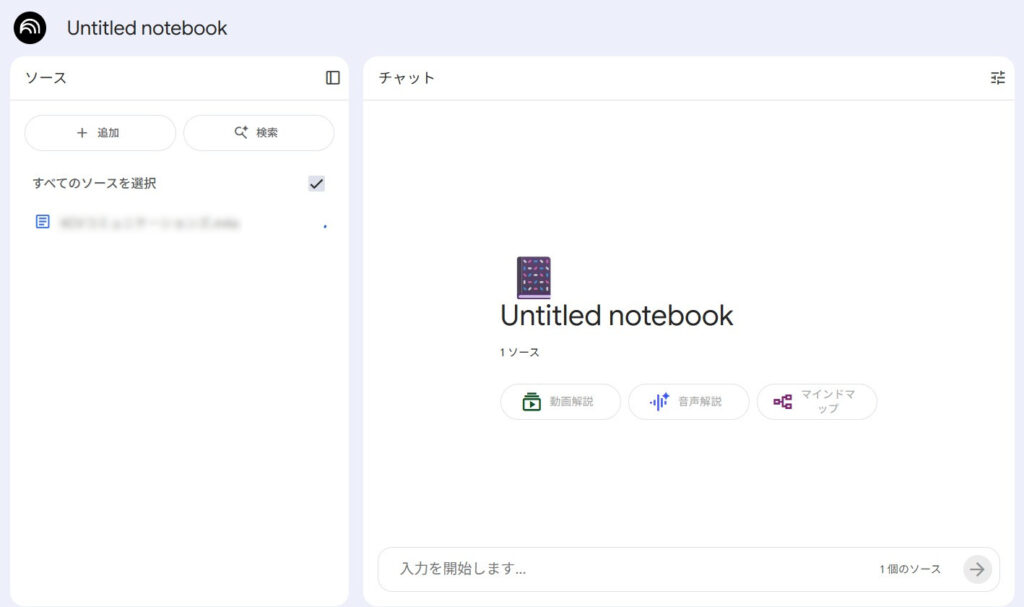Image resolution: width=1024 pixels, height=607 pixels.
Task: Click the large Untitled notebook heading in chat
Action: 616,316
